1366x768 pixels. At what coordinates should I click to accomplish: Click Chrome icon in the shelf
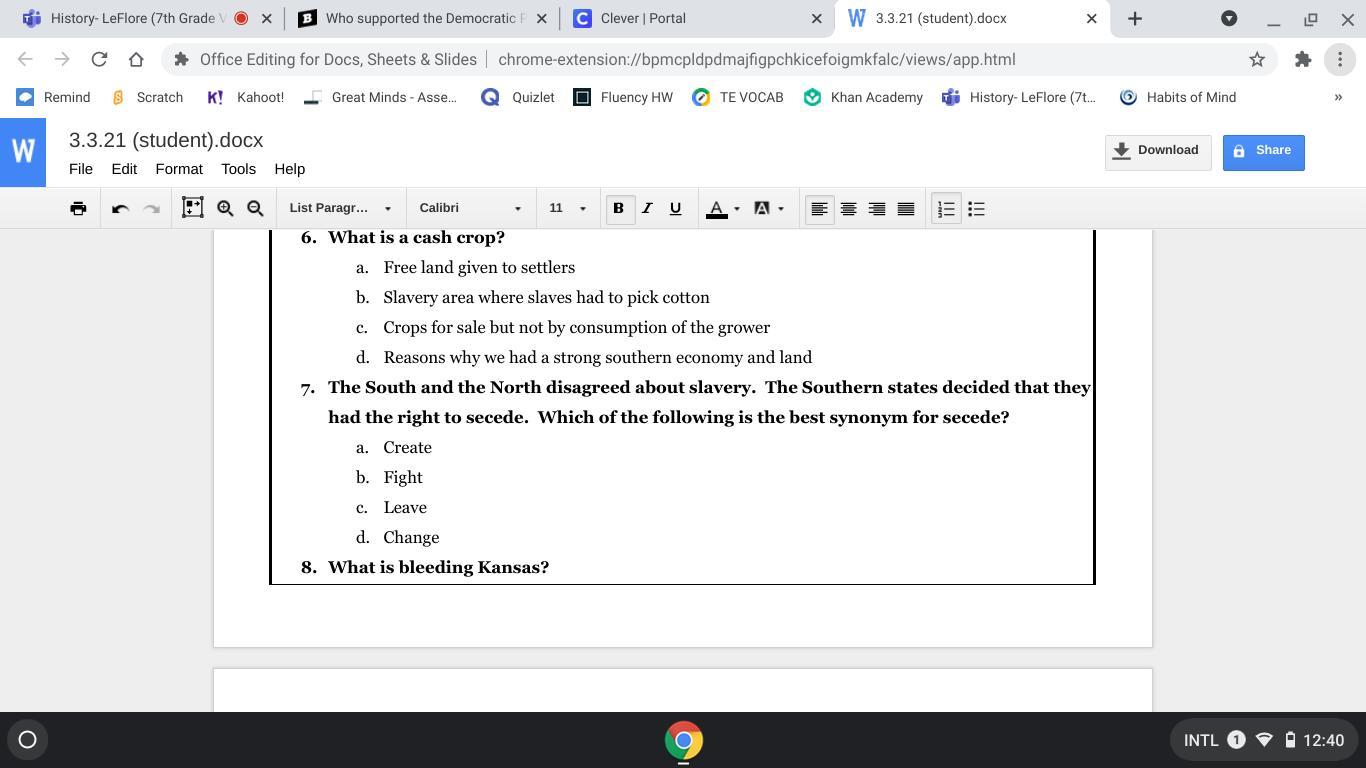tap(684, 740)
